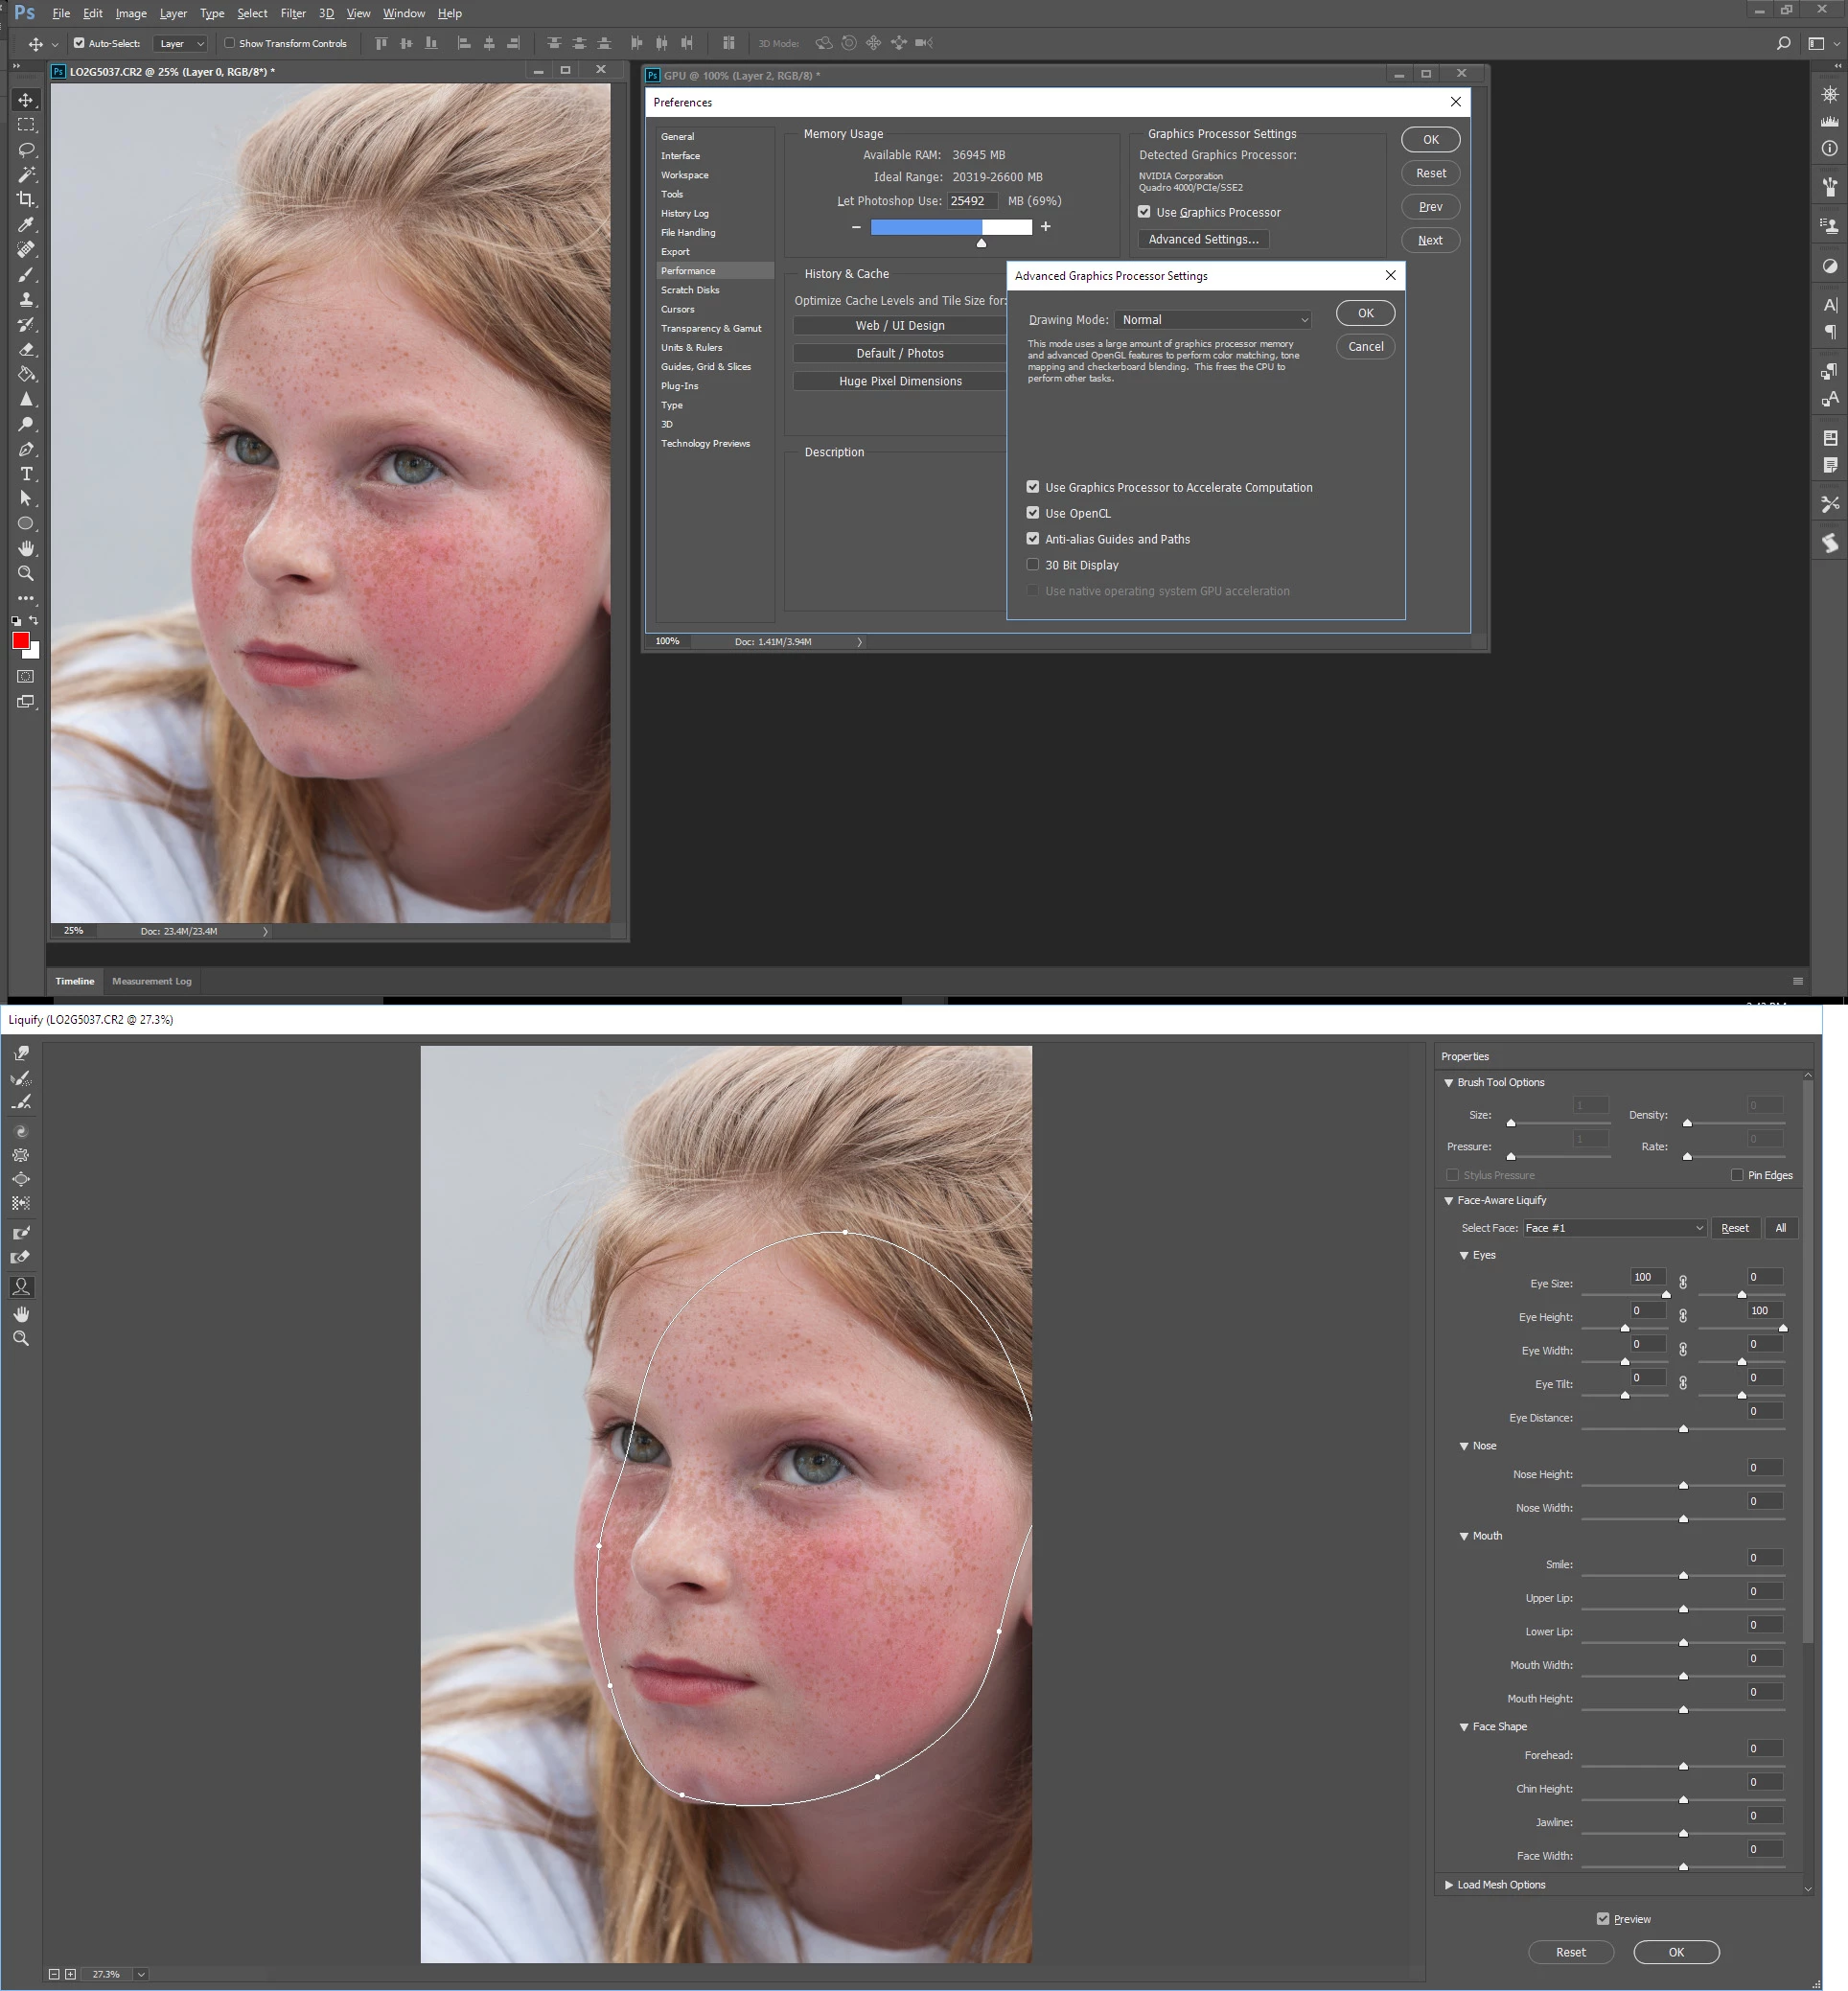Select Liquify Zoom tool
The width and height of the screenshot is (1848, 1991).
(x=21, y=1338)
